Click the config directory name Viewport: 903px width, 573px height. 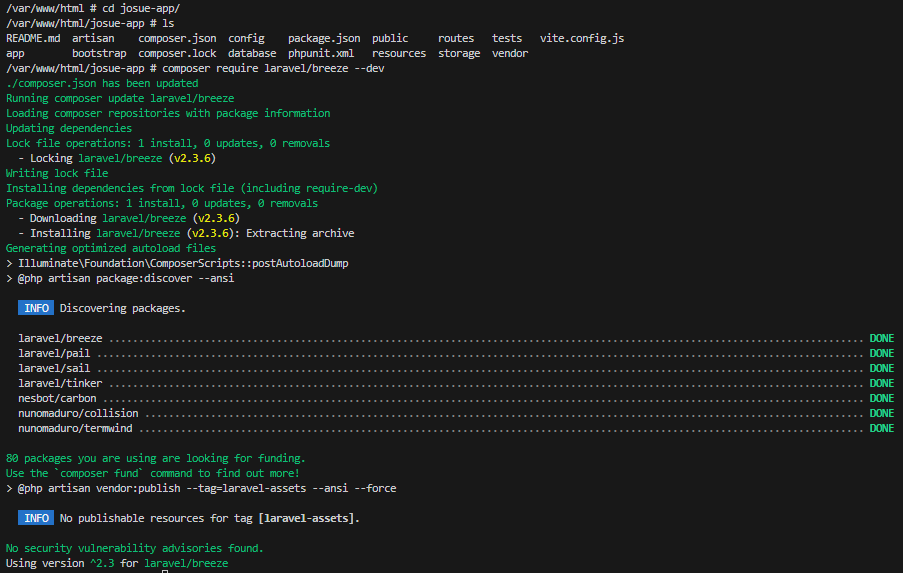pos(246,39)
